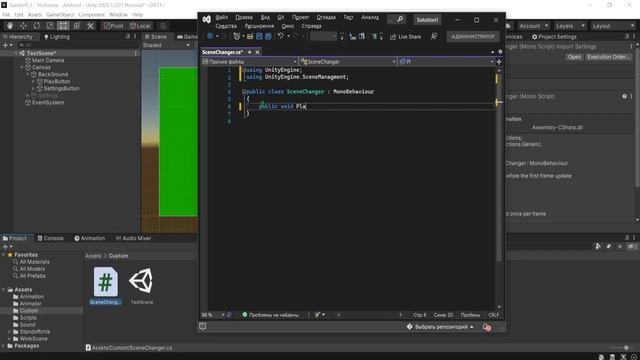Click the Visual Studio logo icon
This screenshot has height=360, width=640.
click(x=207, y=19)
